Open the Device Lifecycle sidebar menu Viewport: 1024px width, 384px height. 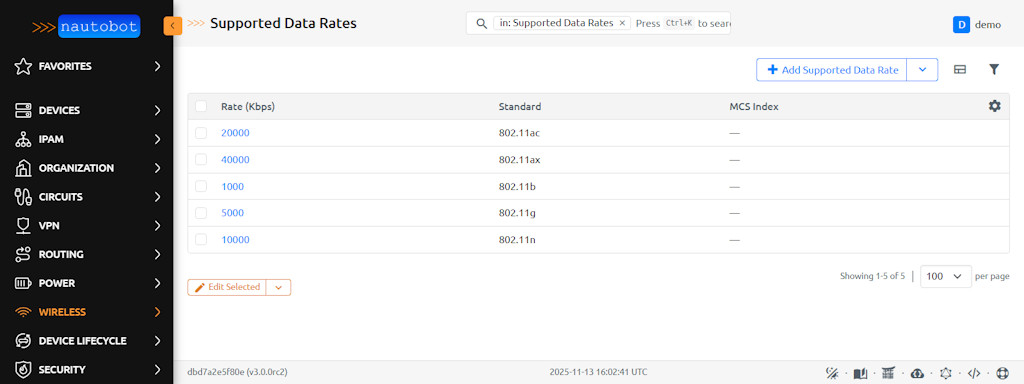pyautogui.click(x=86, y=341)
